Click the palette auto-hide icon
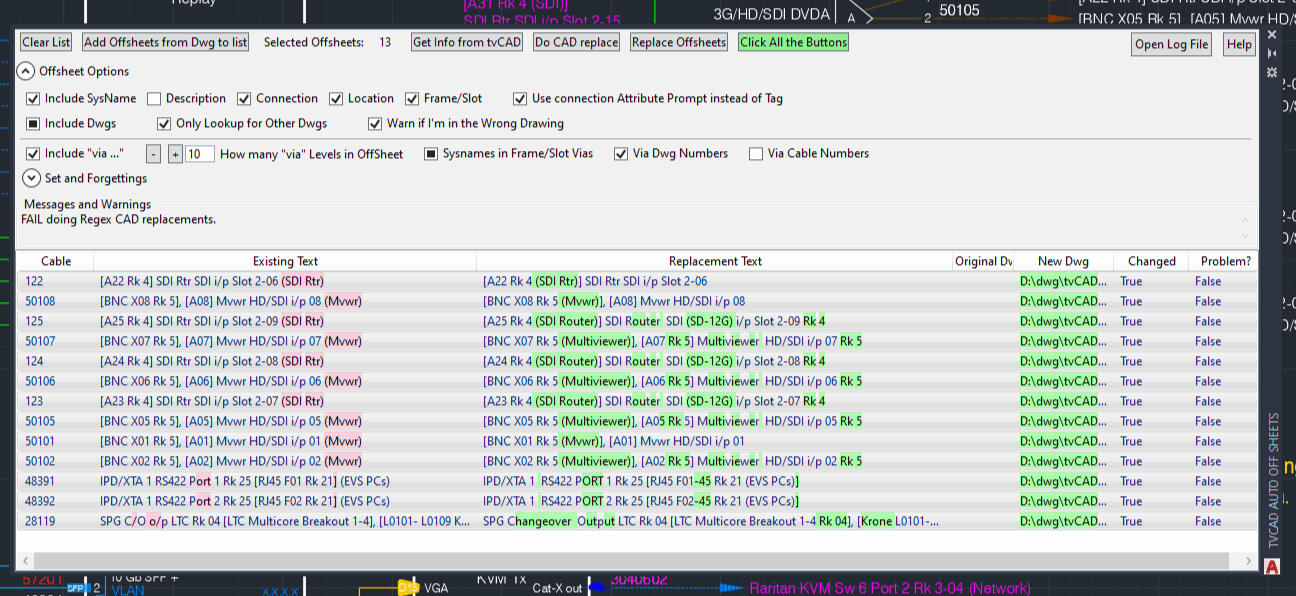Image resolution: width=1296 pixels, height=596 pixels. coord(1272,54)
